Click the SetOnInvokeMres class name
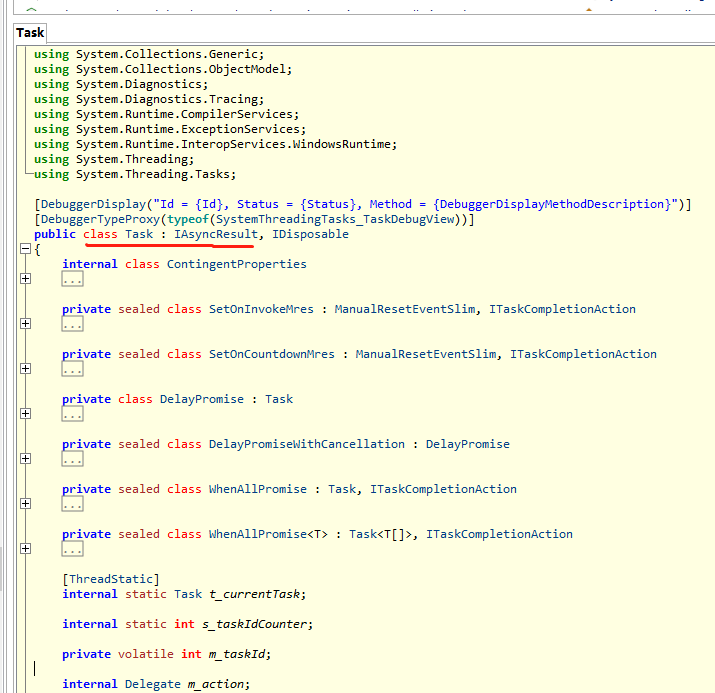 261,309
